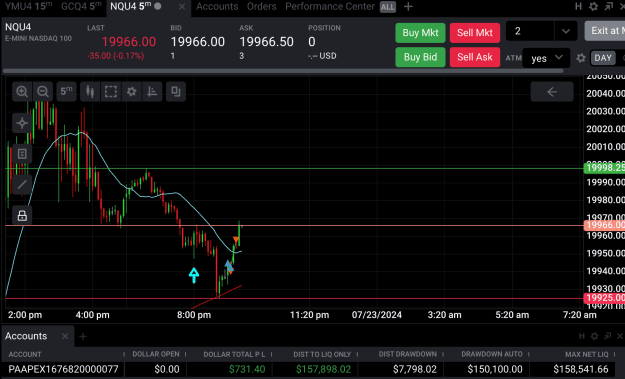
Task: Sort by MAX NET LIQ column header
Action: tap(587, 354)
